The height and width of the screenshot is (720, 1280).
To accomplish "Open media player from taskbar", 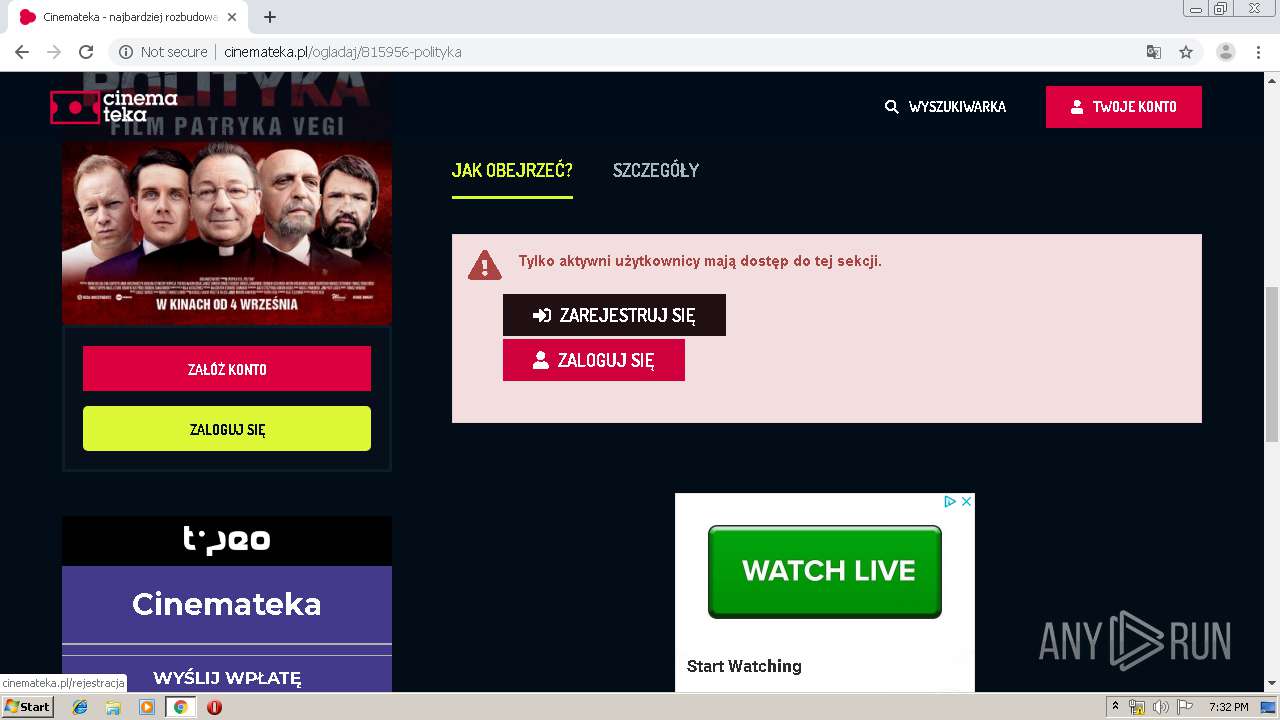I will [x=147, y=707].
